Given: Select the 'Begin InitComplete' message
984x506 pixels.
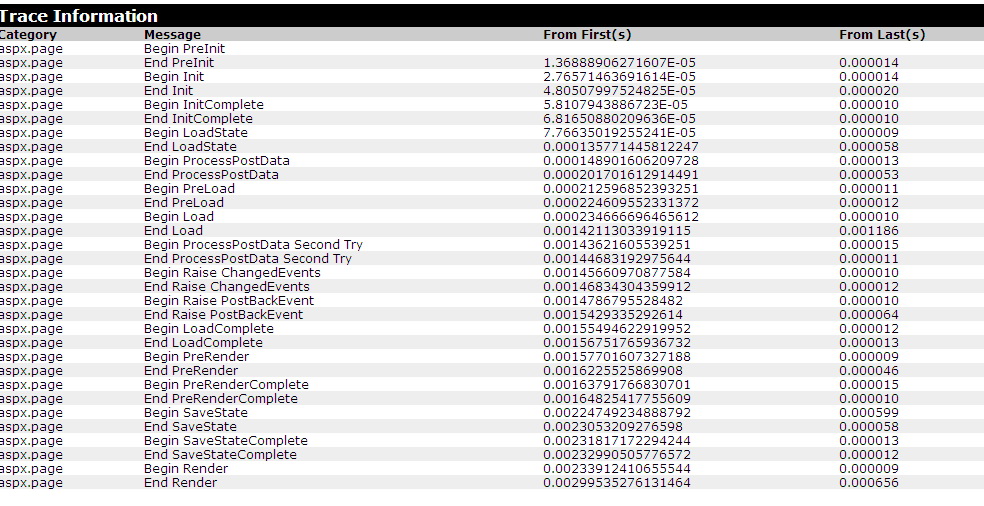Looking at the screenshot, I should 204,104.
